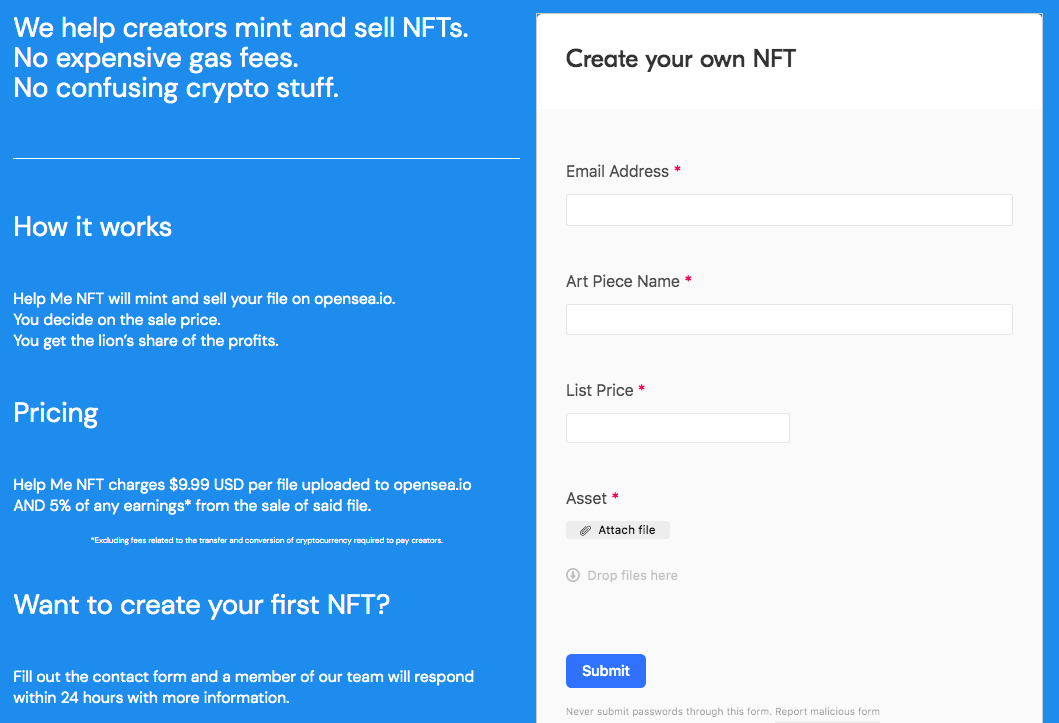1059x723 pixels.
Task: Click the cryptocurrency fees disclaimer fine print
Action: [x=266, y=540]
